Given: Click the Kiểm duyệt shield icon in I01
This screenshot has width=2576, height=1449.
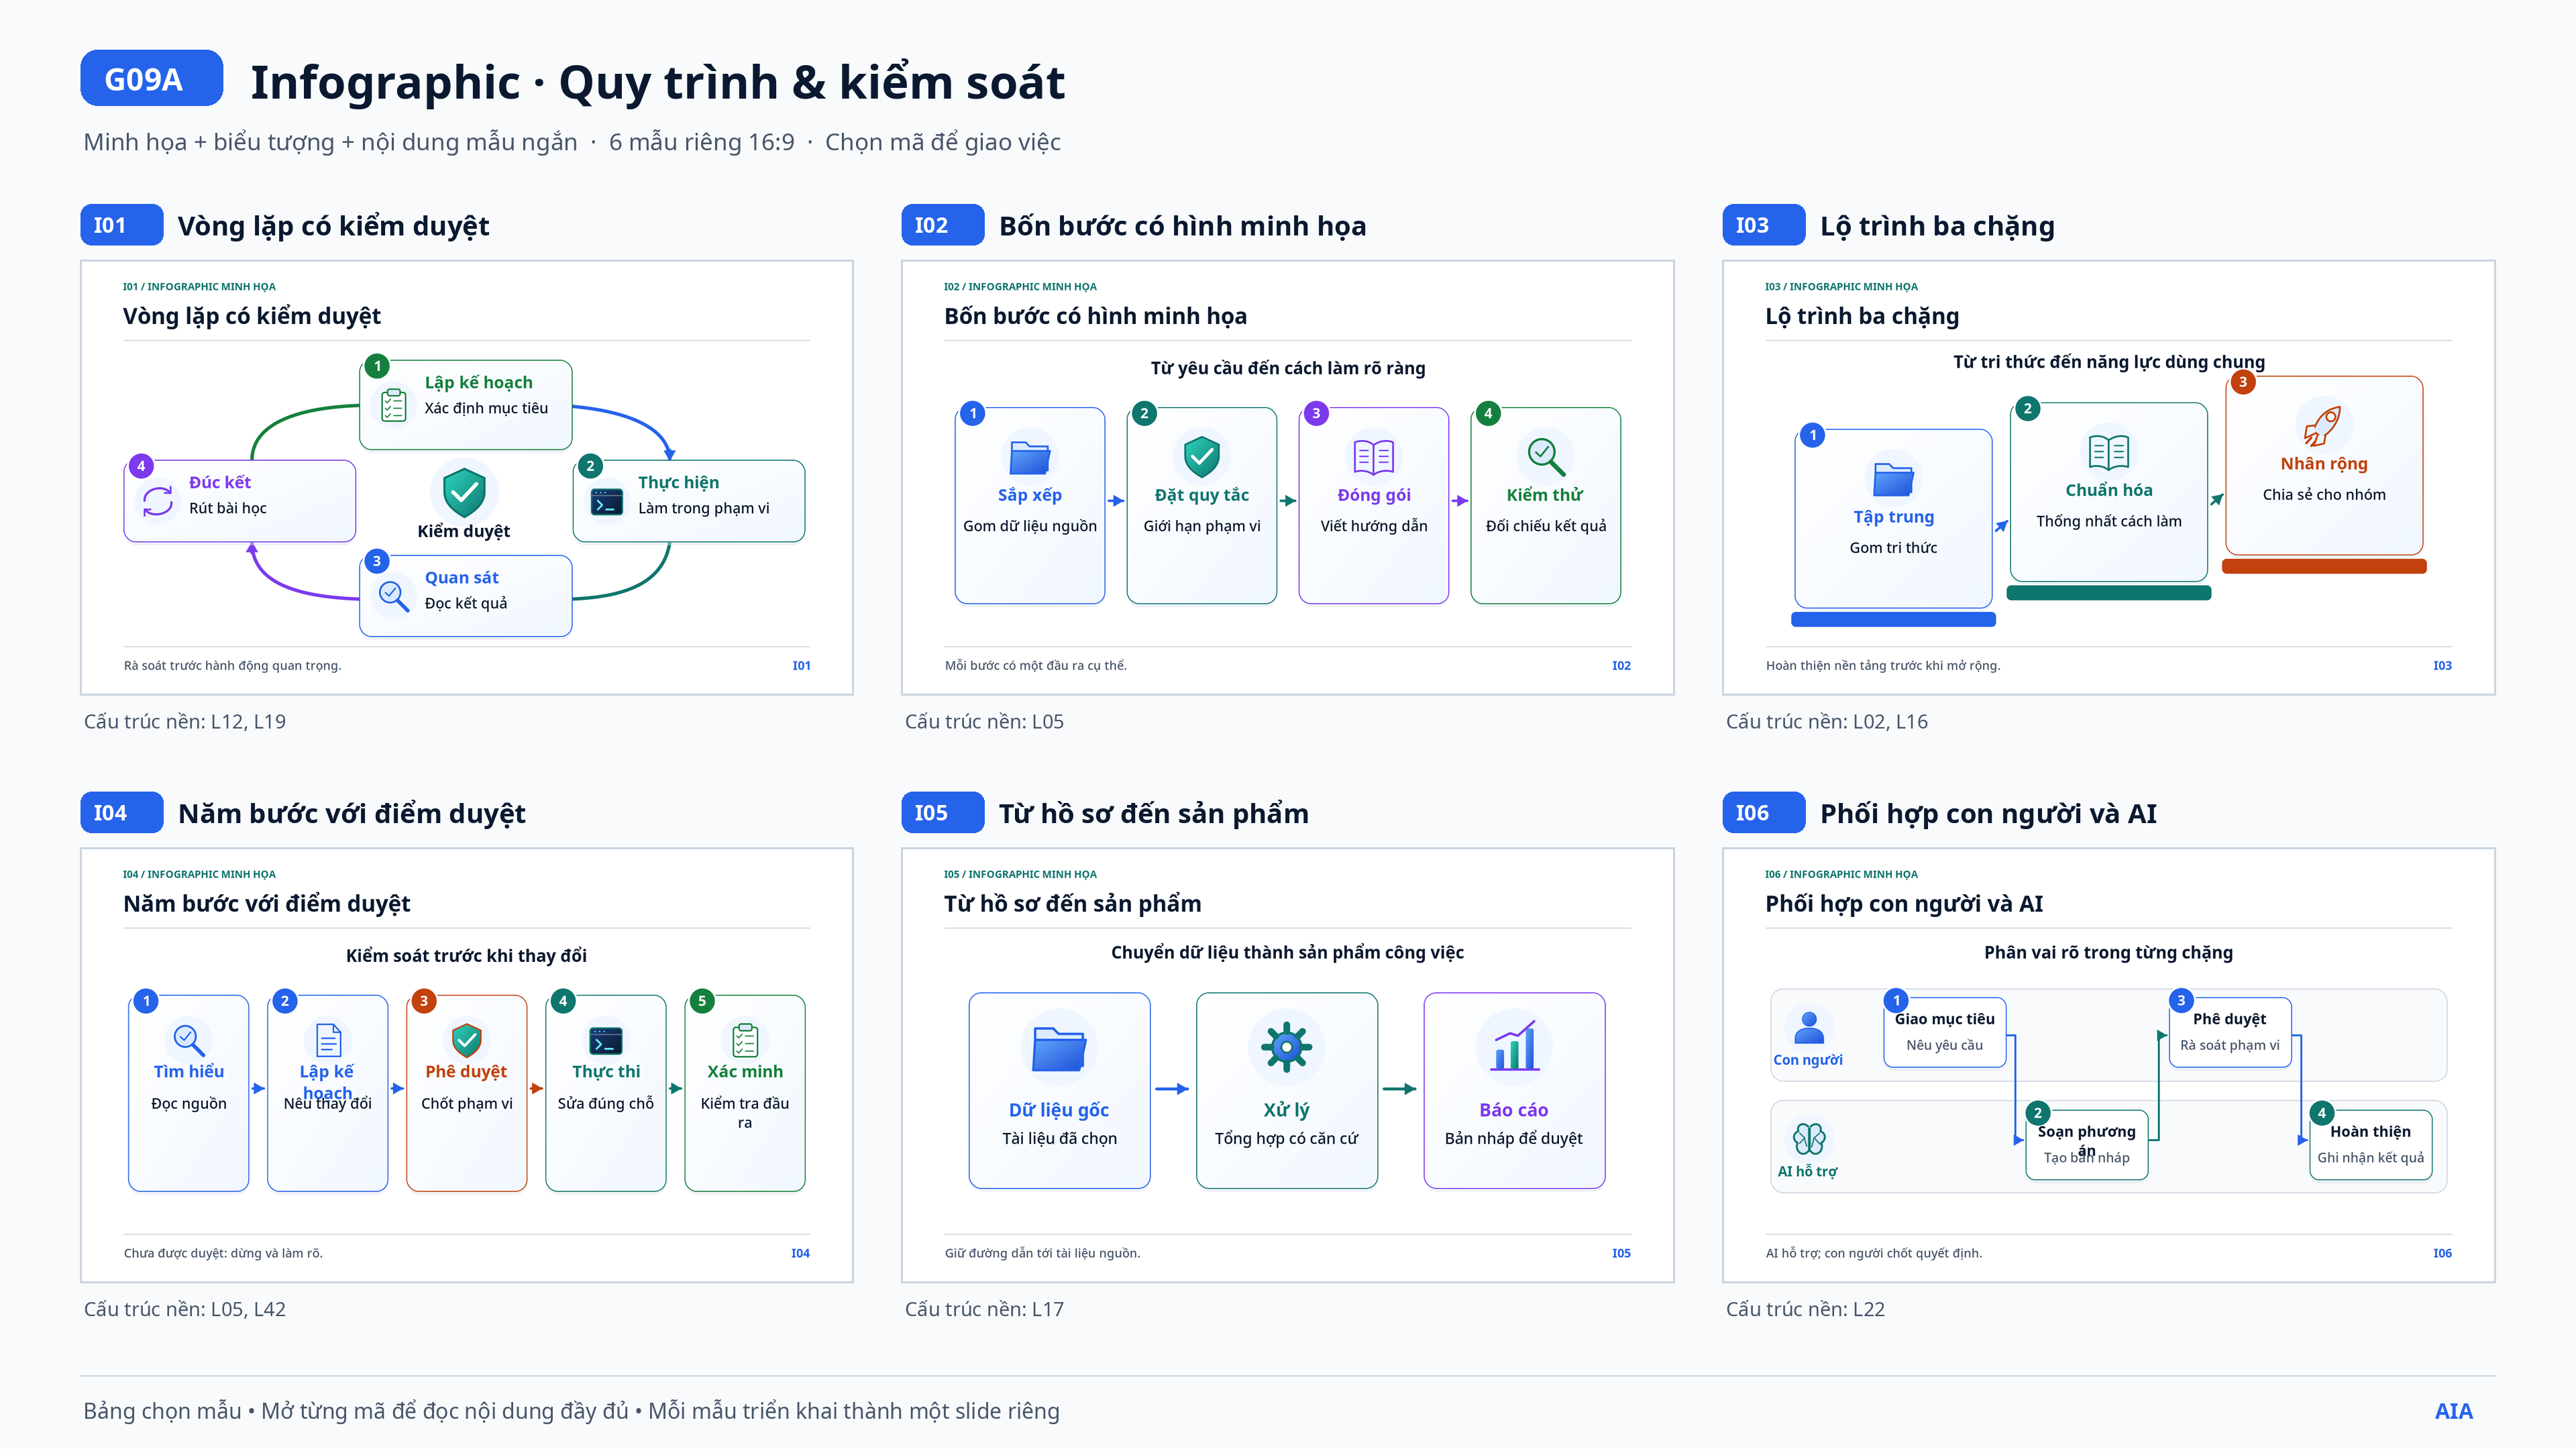Looking at the screenshot, I should coord(464,491).
